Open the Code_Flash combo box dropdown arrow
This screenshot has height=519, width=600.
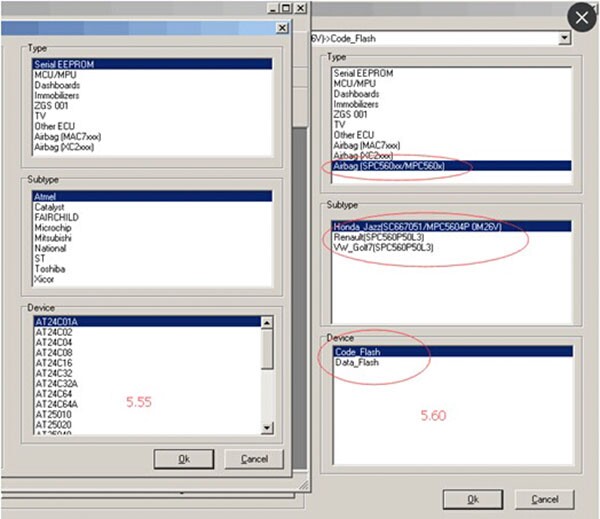pos(565,38)
